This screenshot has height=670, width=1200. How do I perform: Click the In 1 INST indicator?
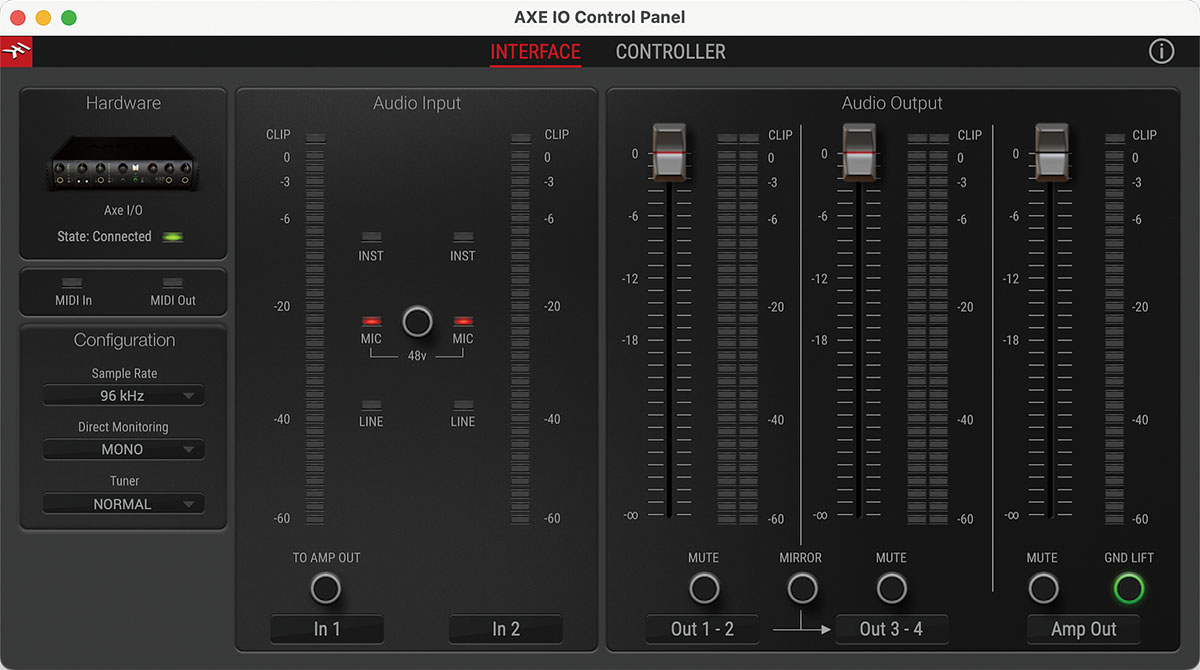[371, 238]
